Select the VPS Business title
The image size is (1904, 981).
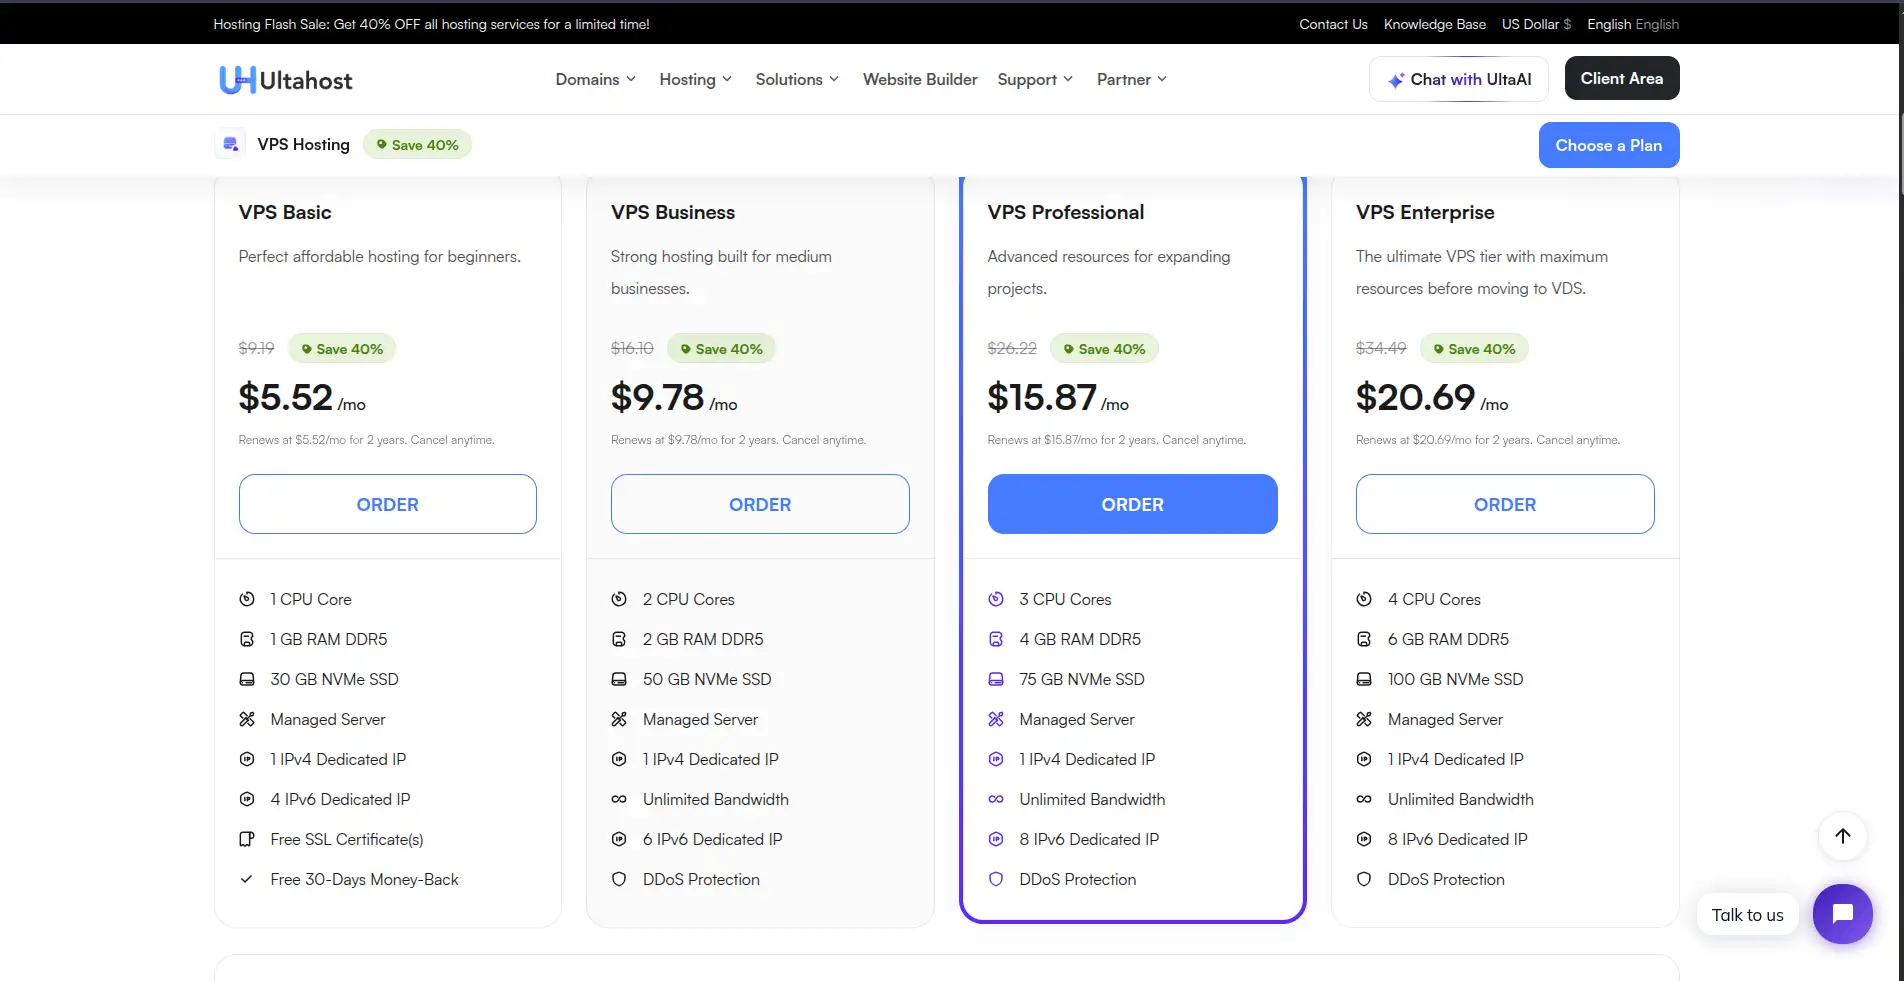point(673,212)
